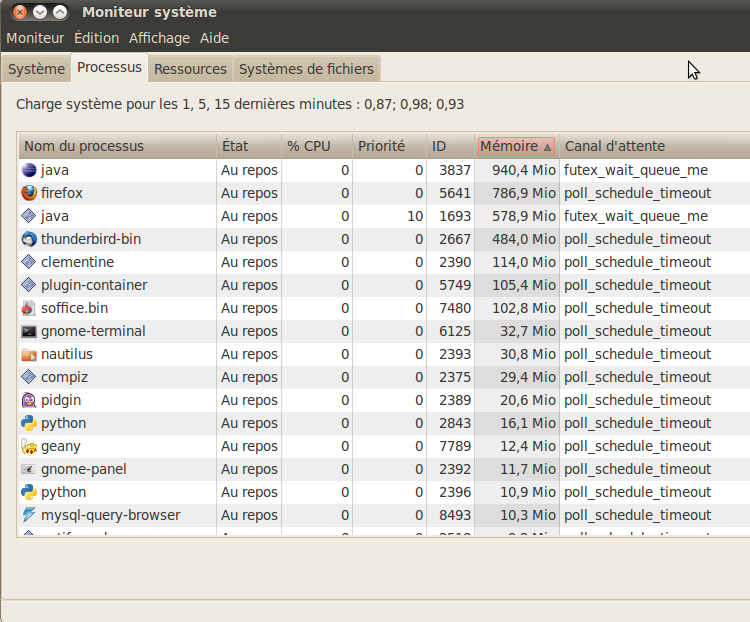Click the compiz process icon
750x622 pixels.
[x=29, y=377]
